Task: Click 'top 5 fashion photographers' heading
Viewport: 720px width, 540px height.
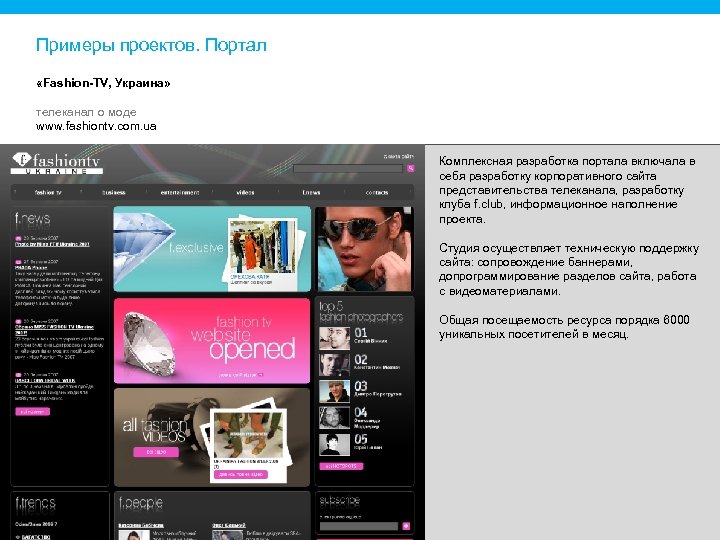Action: (x=361, y=311)
